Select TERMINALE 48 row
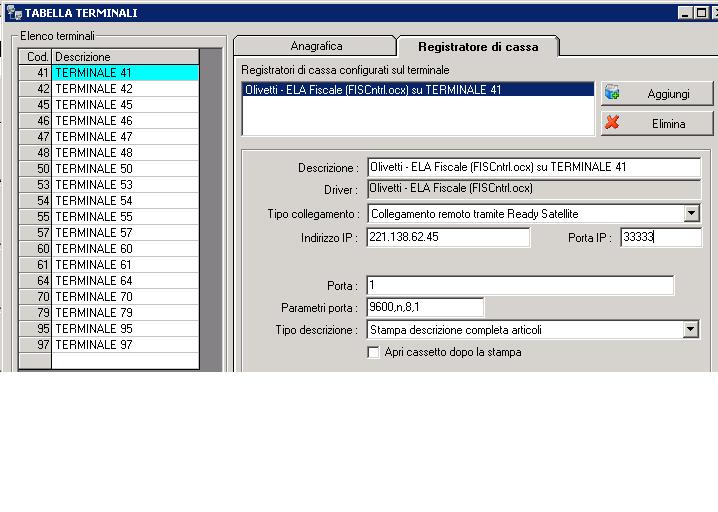 point(109,153)
